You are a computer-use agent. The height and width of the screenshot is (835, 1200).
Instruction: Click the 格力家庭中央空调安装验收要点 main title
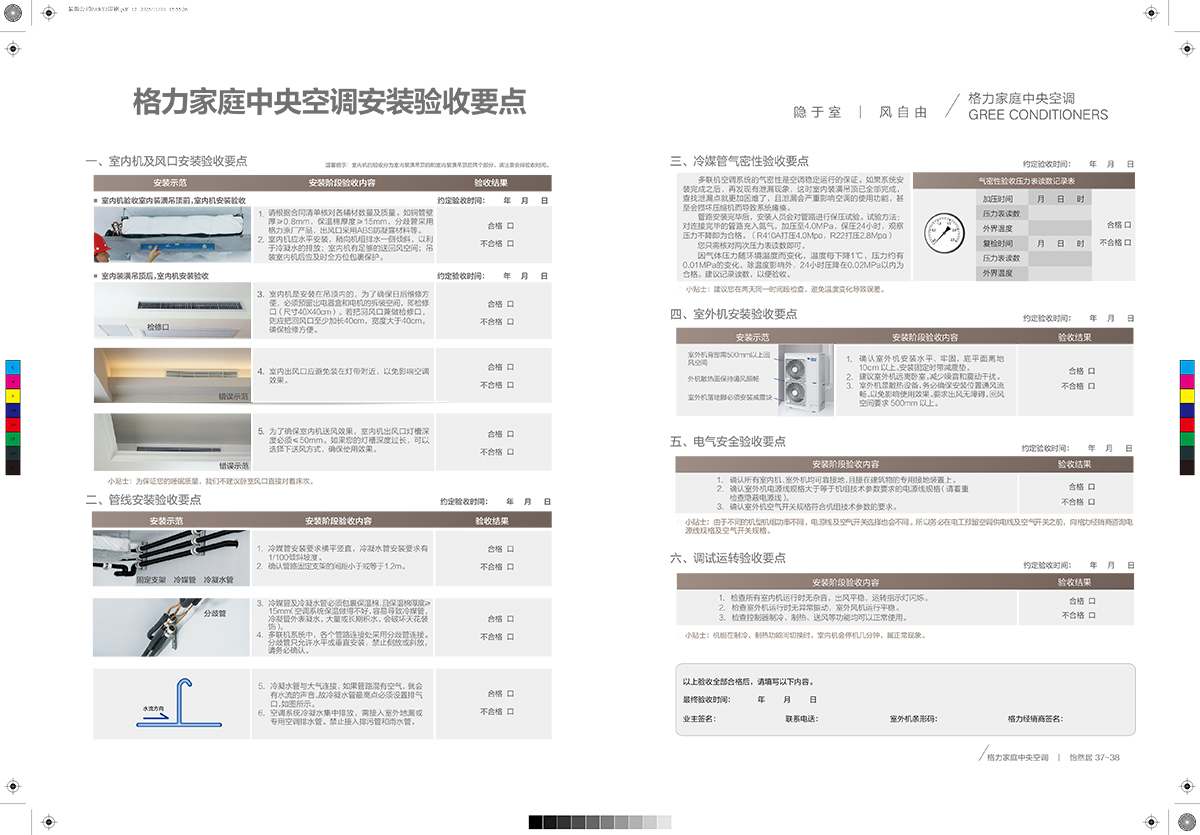330,102
